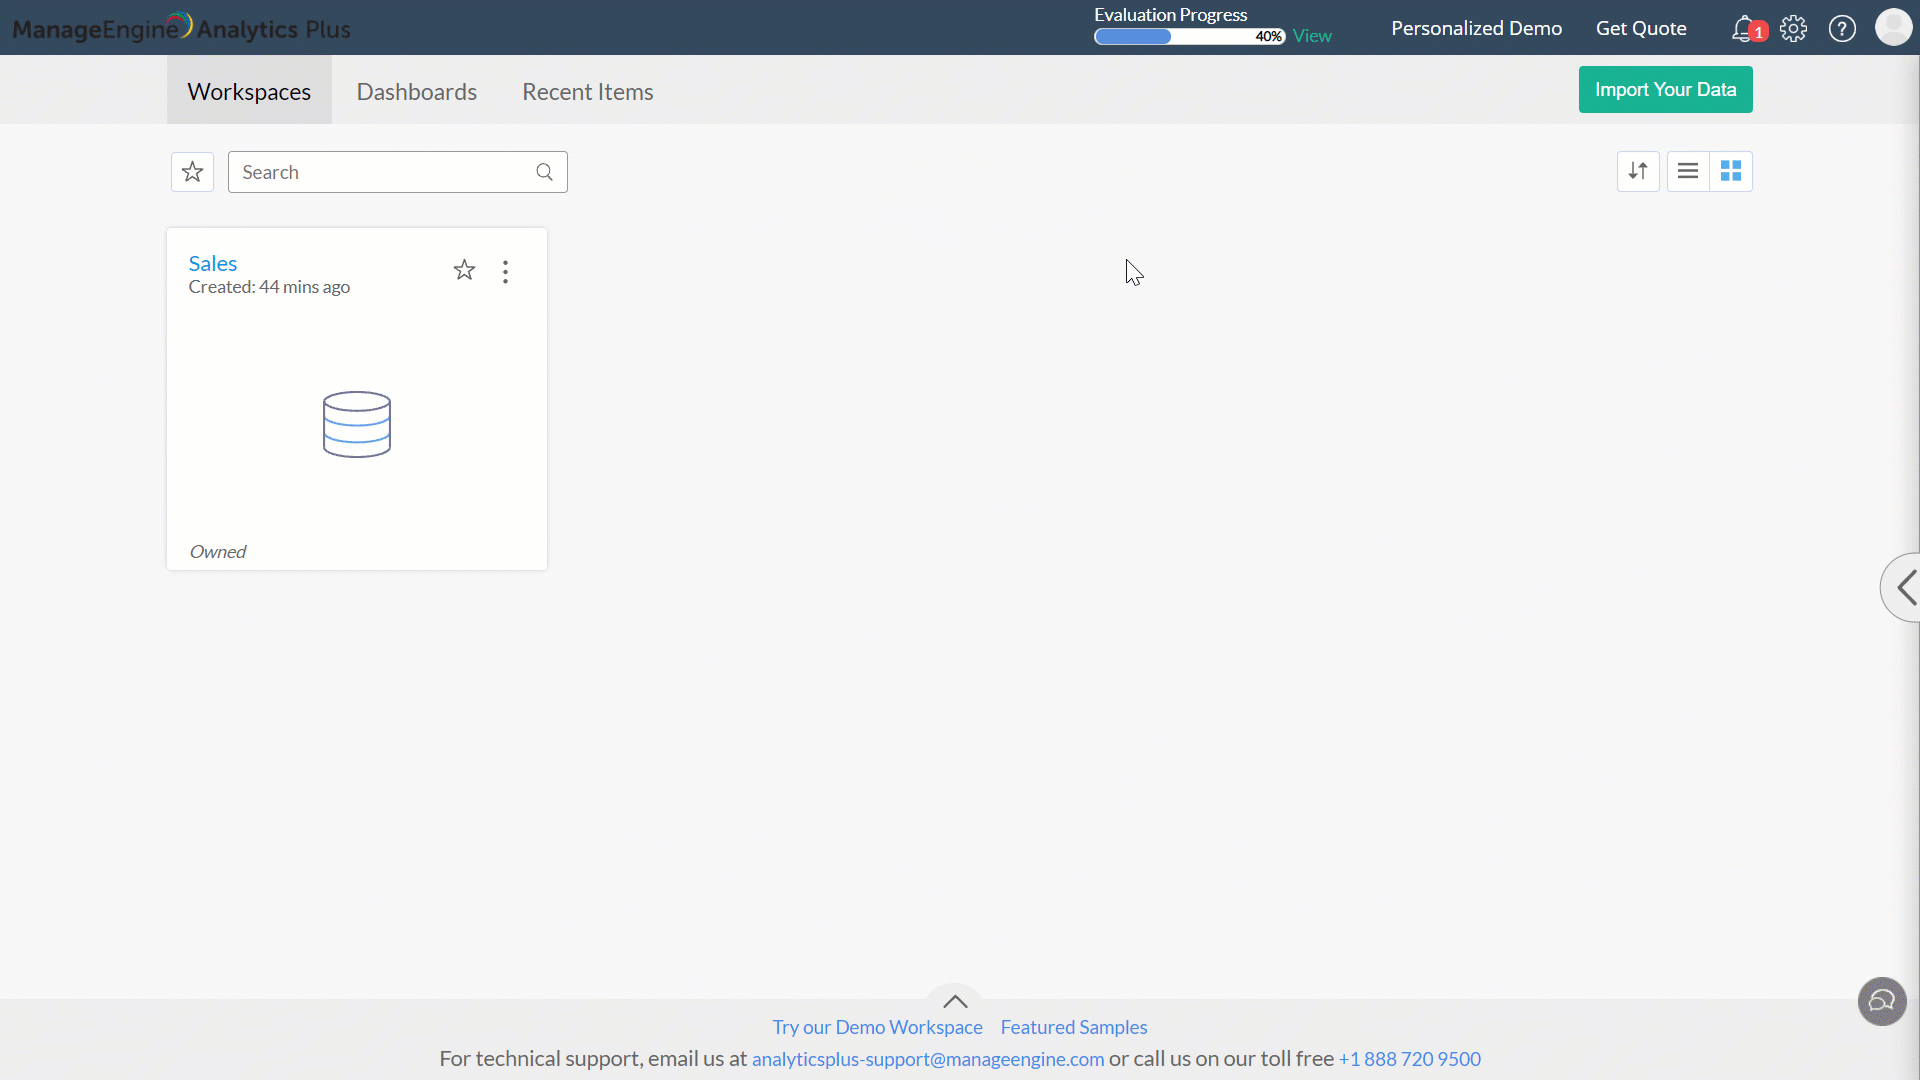Screen dimensions: 1920x1080
Task: Switch to grid view
Action: coord(1731,171)
